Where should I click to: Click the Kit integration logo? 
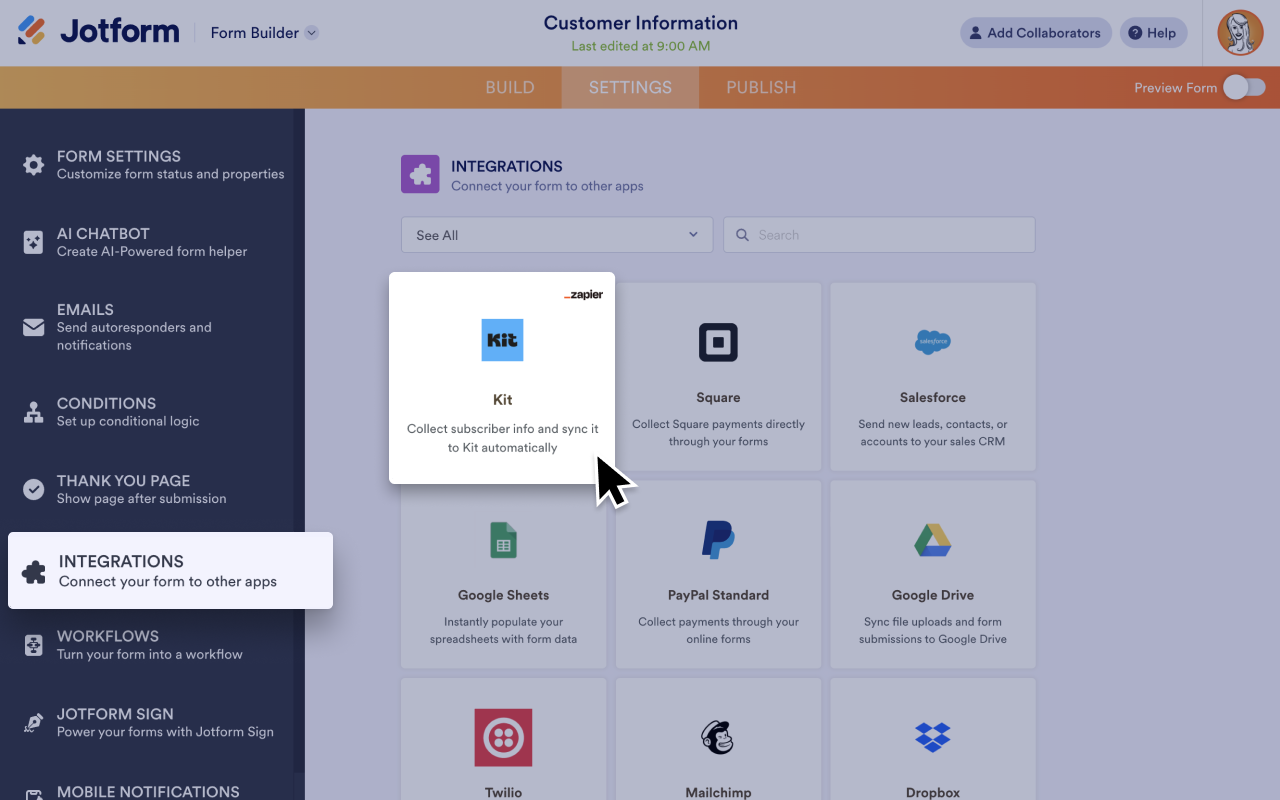[502, 340]
